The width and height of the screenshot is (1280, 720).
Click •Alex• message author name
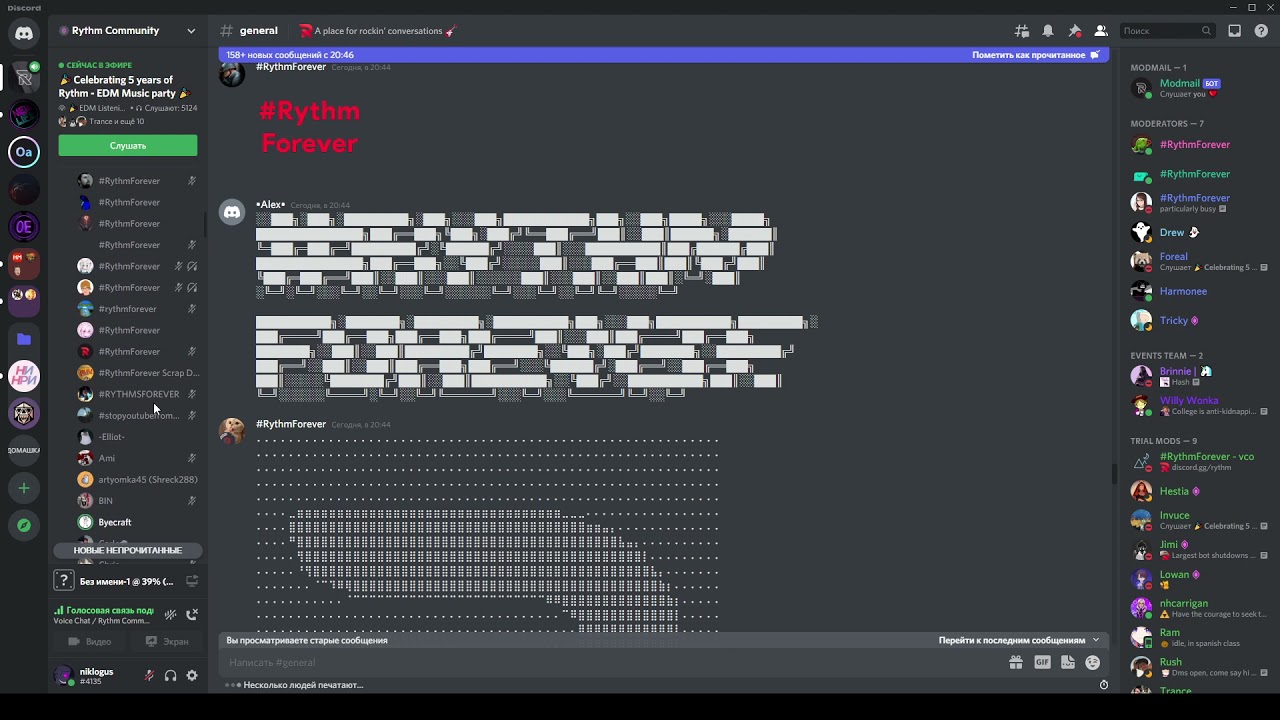click(x=270, y=205)
